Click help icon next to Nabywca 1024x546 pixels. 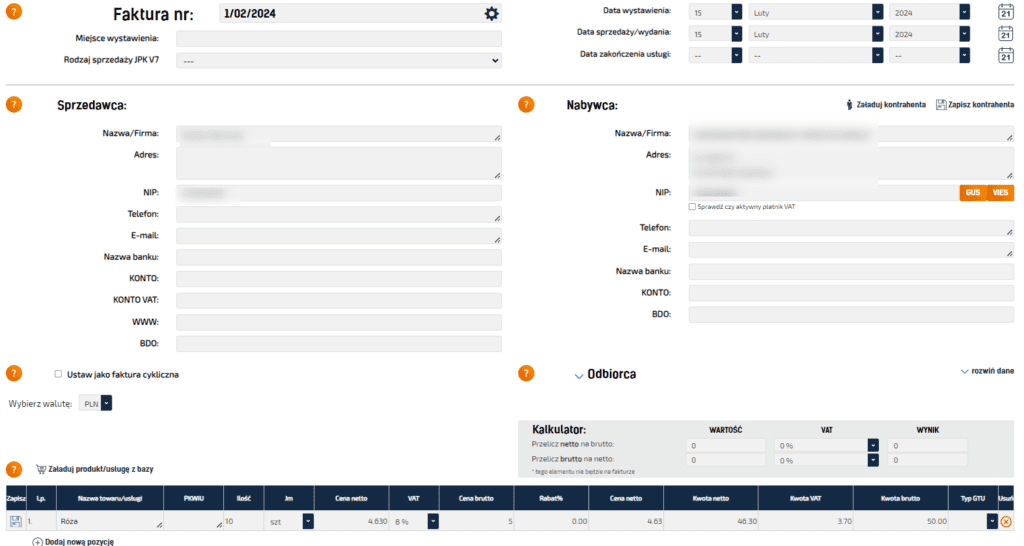point(526,105)
